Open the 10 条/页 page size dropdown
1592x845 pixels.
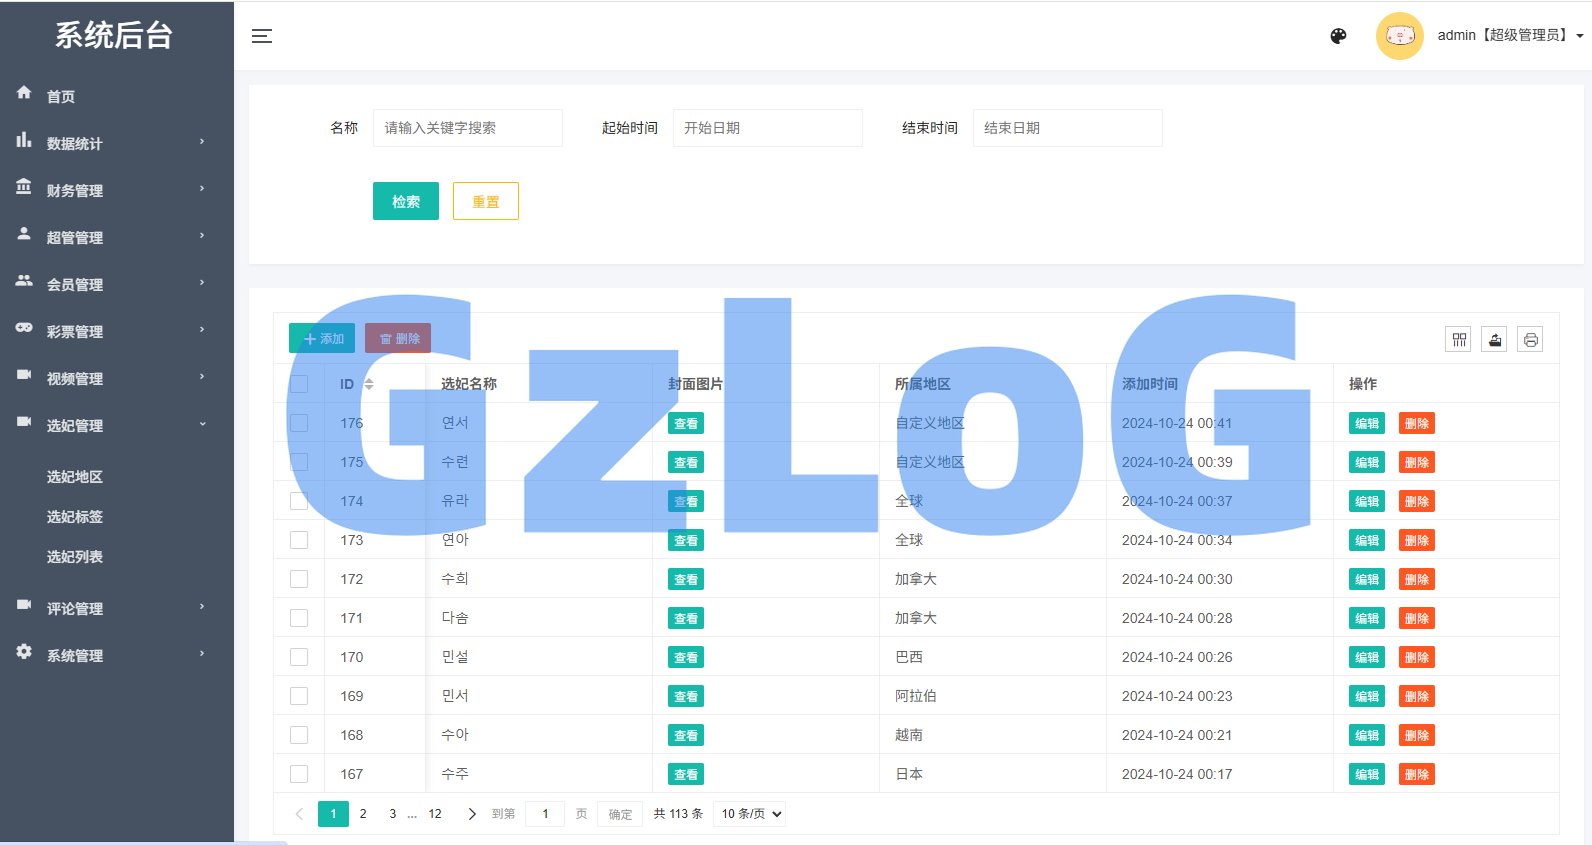click(x=749, y=814)
